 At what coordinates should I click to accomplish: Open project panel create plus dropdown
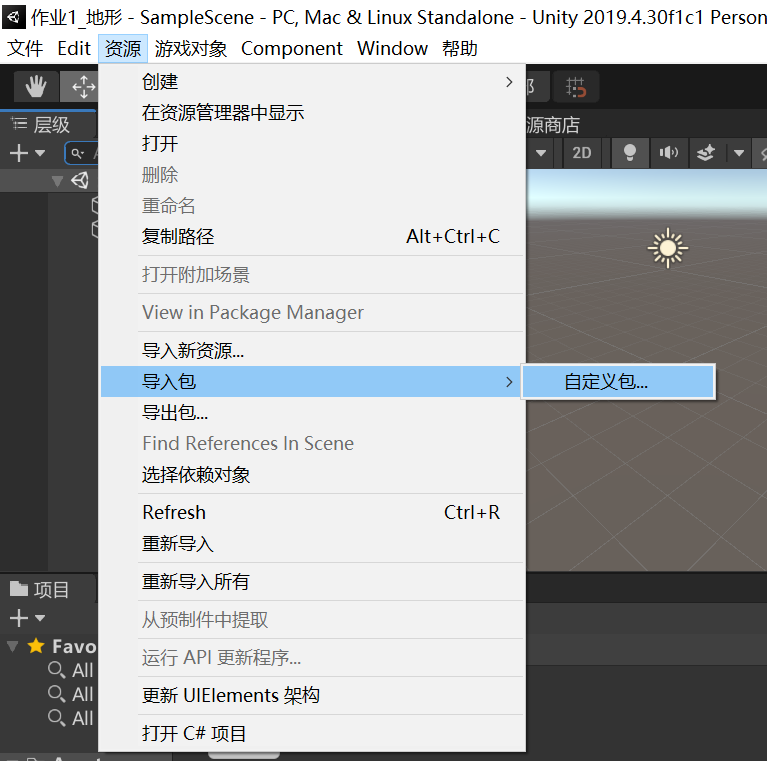(27, 618)
